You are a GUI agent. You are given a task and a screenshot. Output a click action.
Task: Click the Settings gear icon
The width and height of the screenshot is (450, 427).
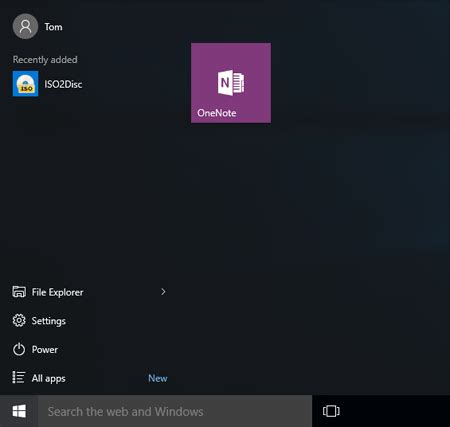[19, 321]
